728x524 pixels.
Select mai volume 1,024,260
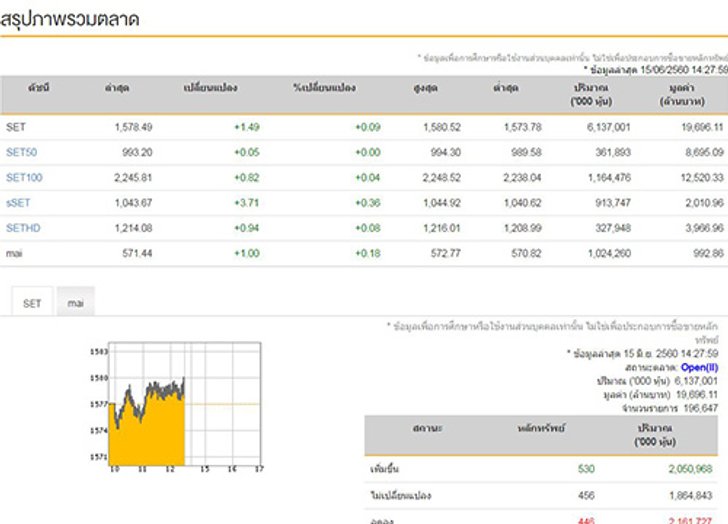tap(609, 253)
